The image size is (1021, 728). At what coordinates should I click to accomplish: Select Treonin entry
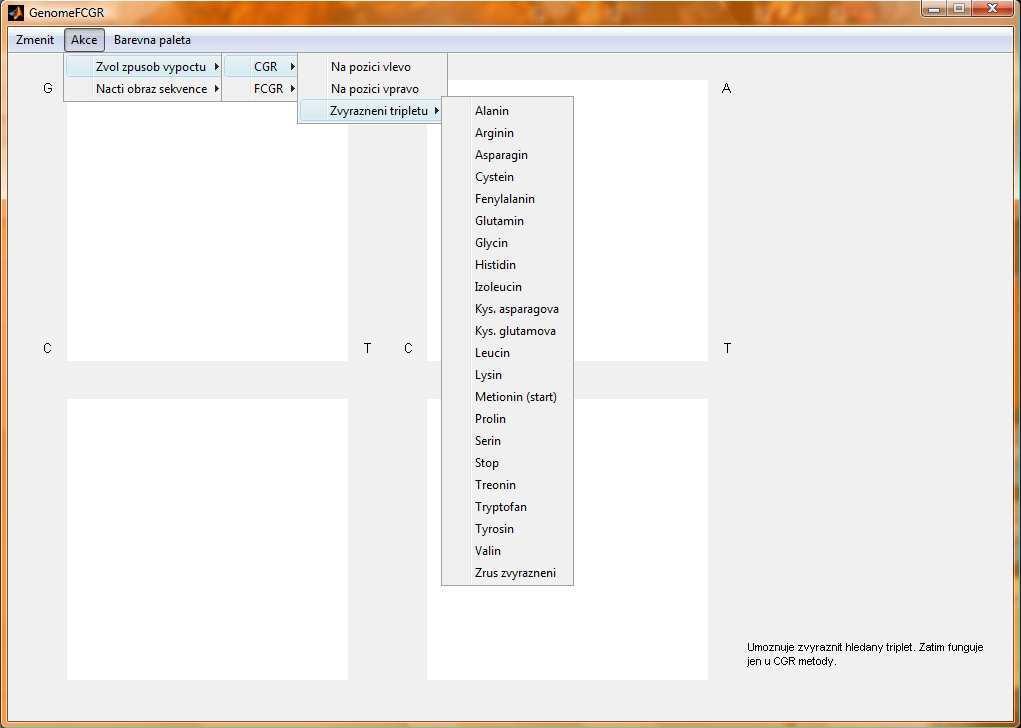pyautogui.click(x=507, y=485)
